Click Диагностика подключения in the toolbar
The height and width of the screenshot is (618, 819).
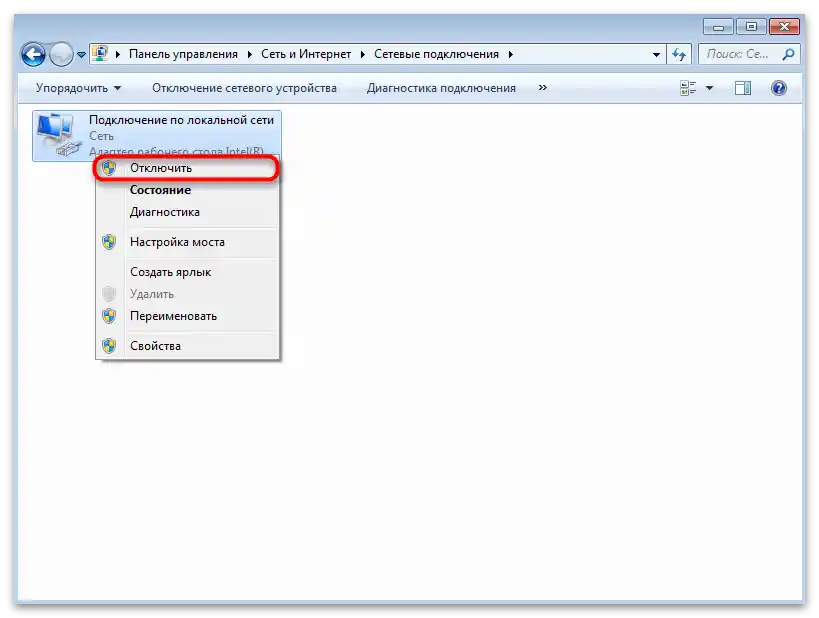click(441, 88)
